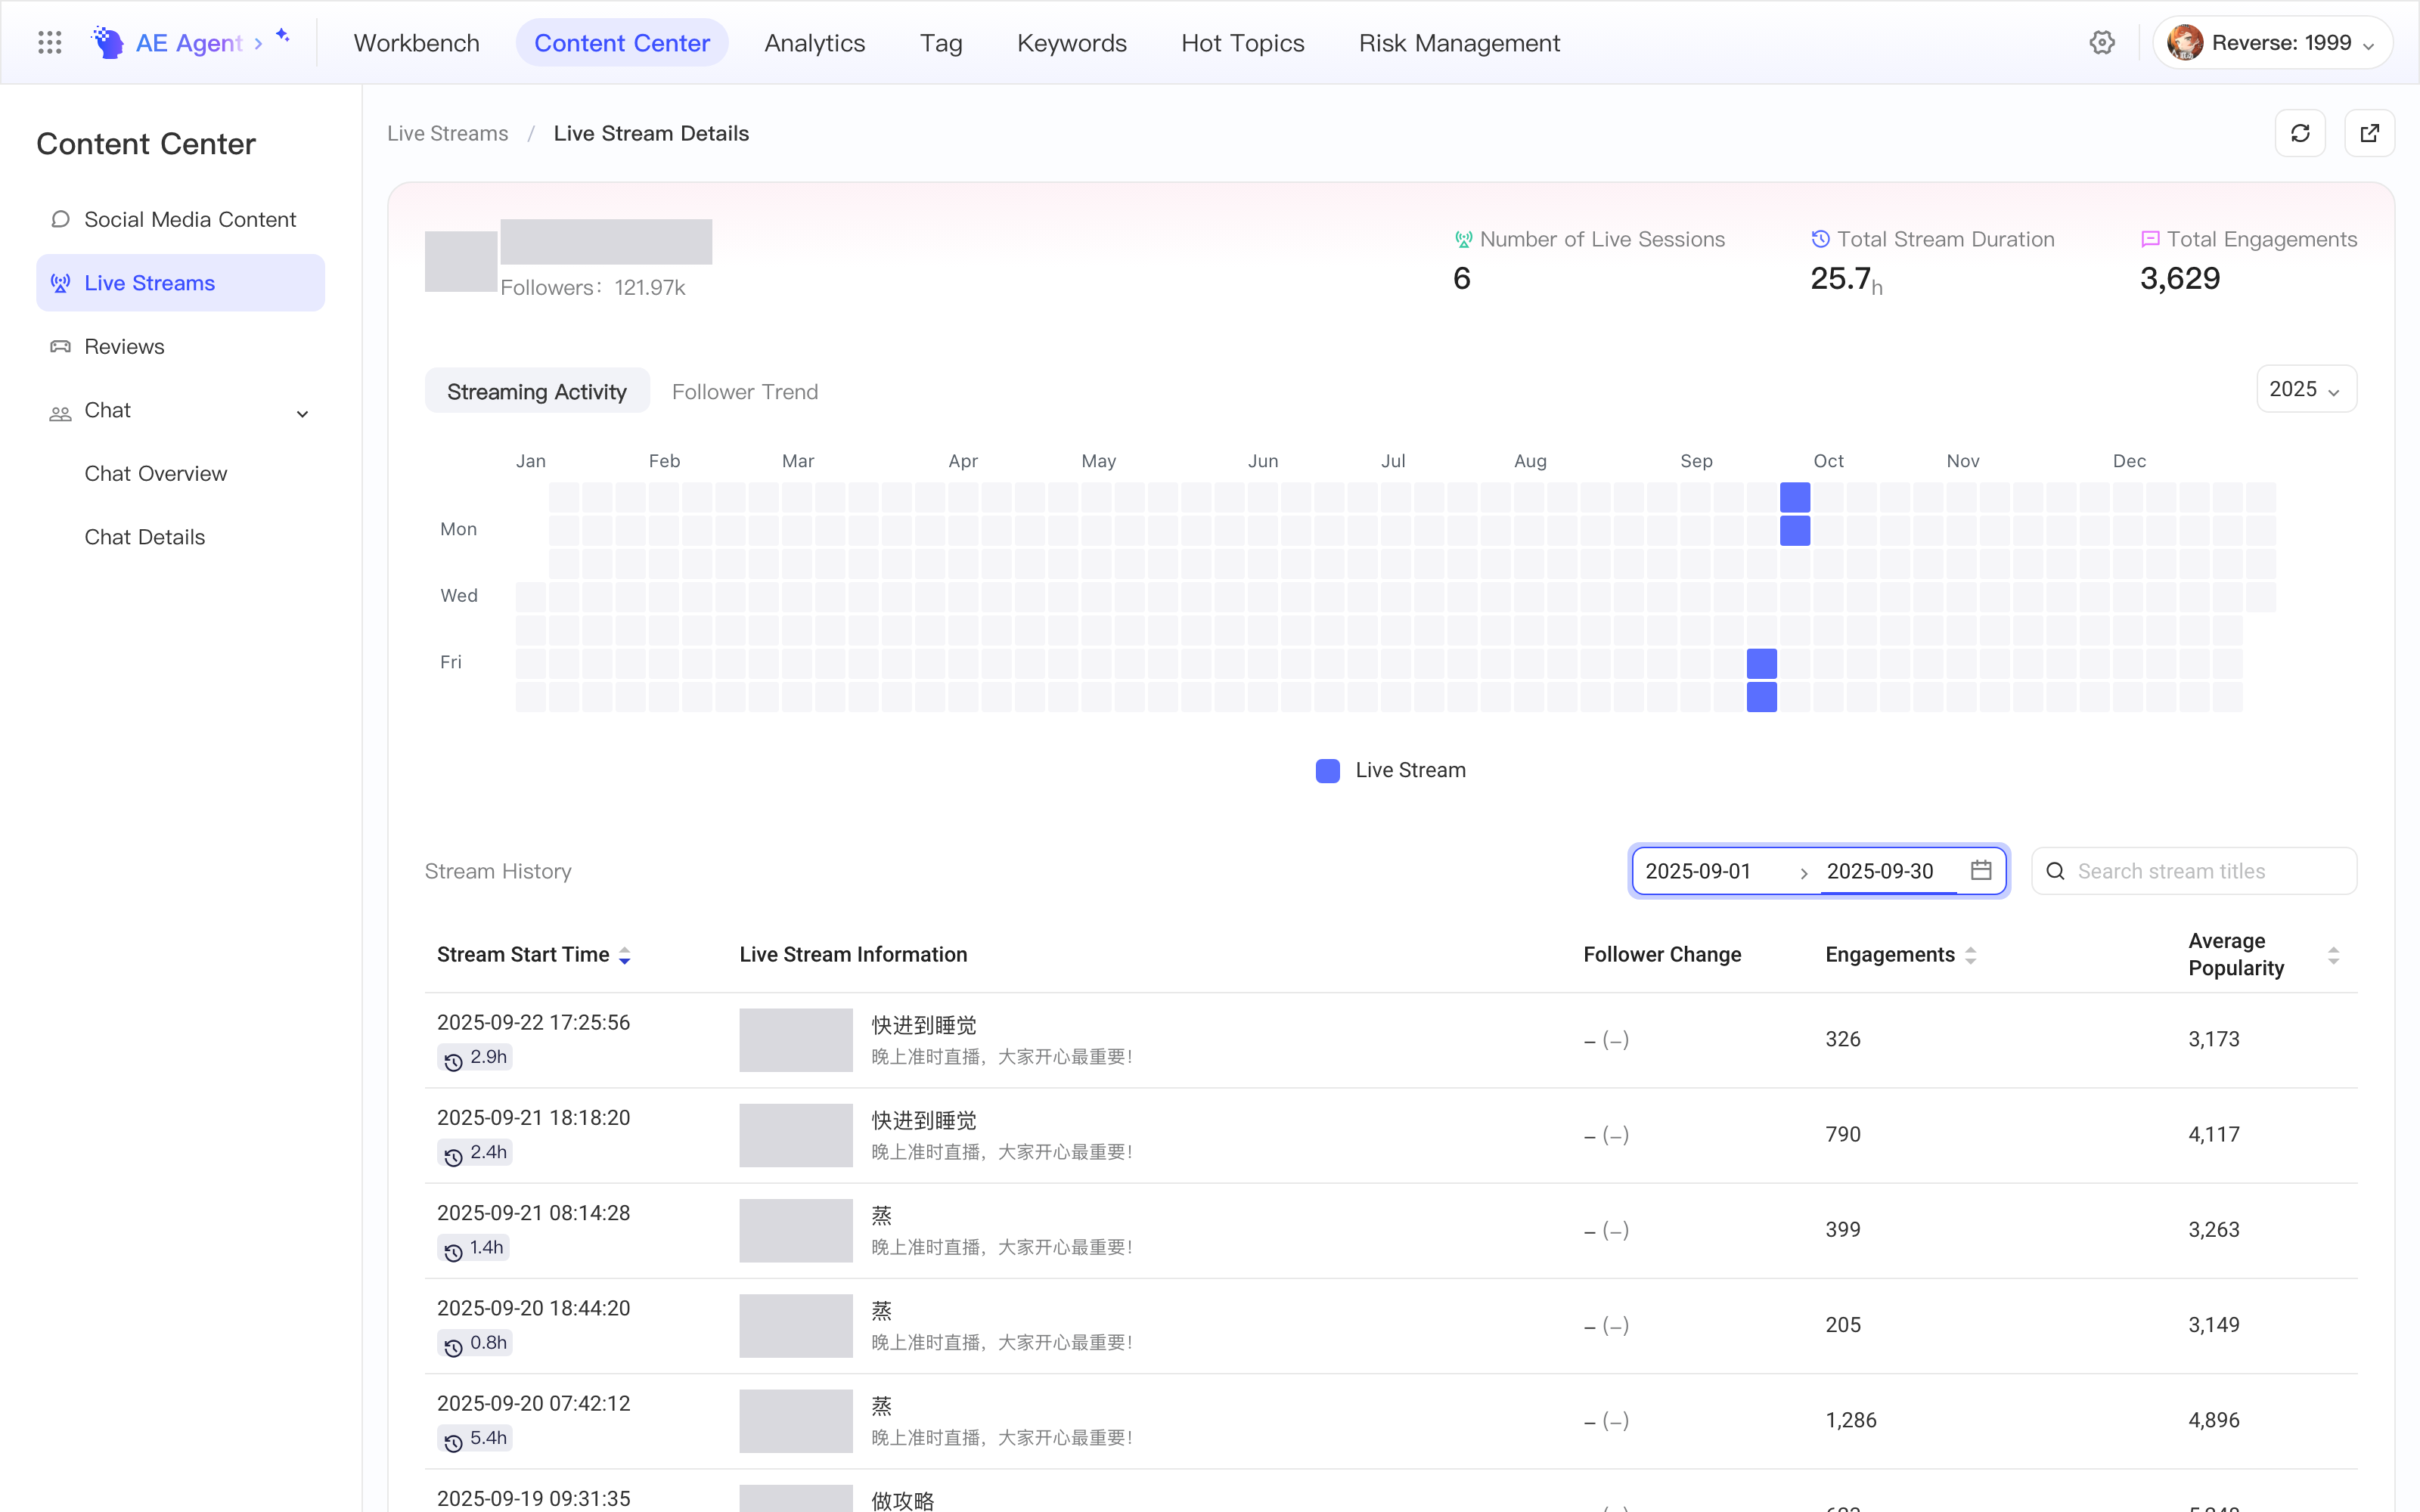
Task: Switch to the Follower Trend tab
Action: [x=745, y=391]
